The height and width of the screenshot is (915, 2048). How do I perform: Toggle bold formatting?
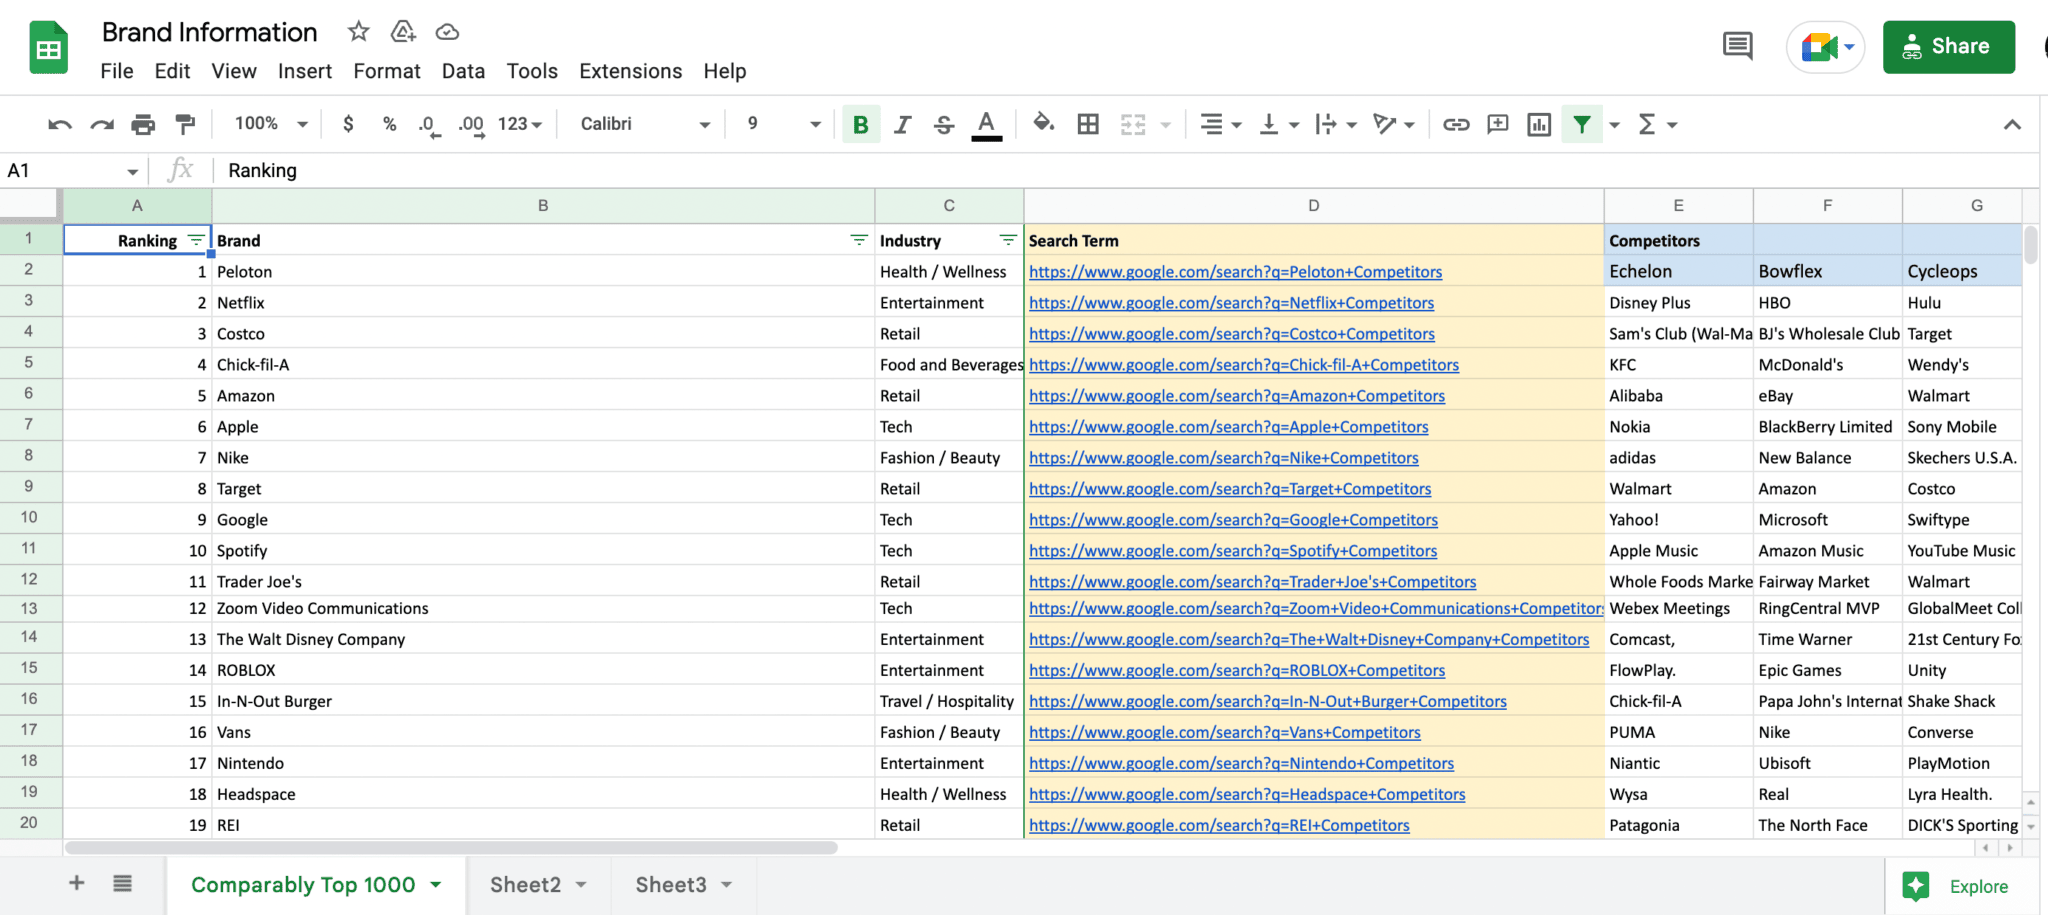861,124
